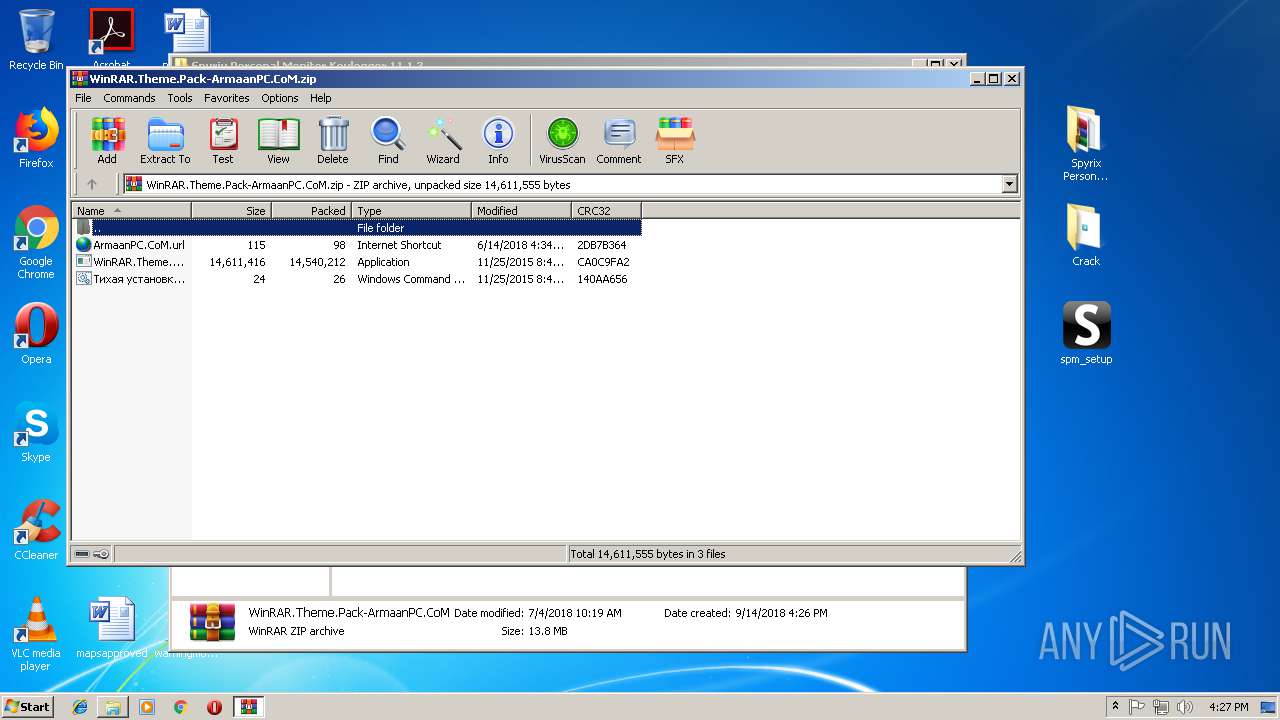Click the drive icon in the status bar
The width and height of the screenshot is (1280, 720).
pyautogui.click(x=82, y=554)
